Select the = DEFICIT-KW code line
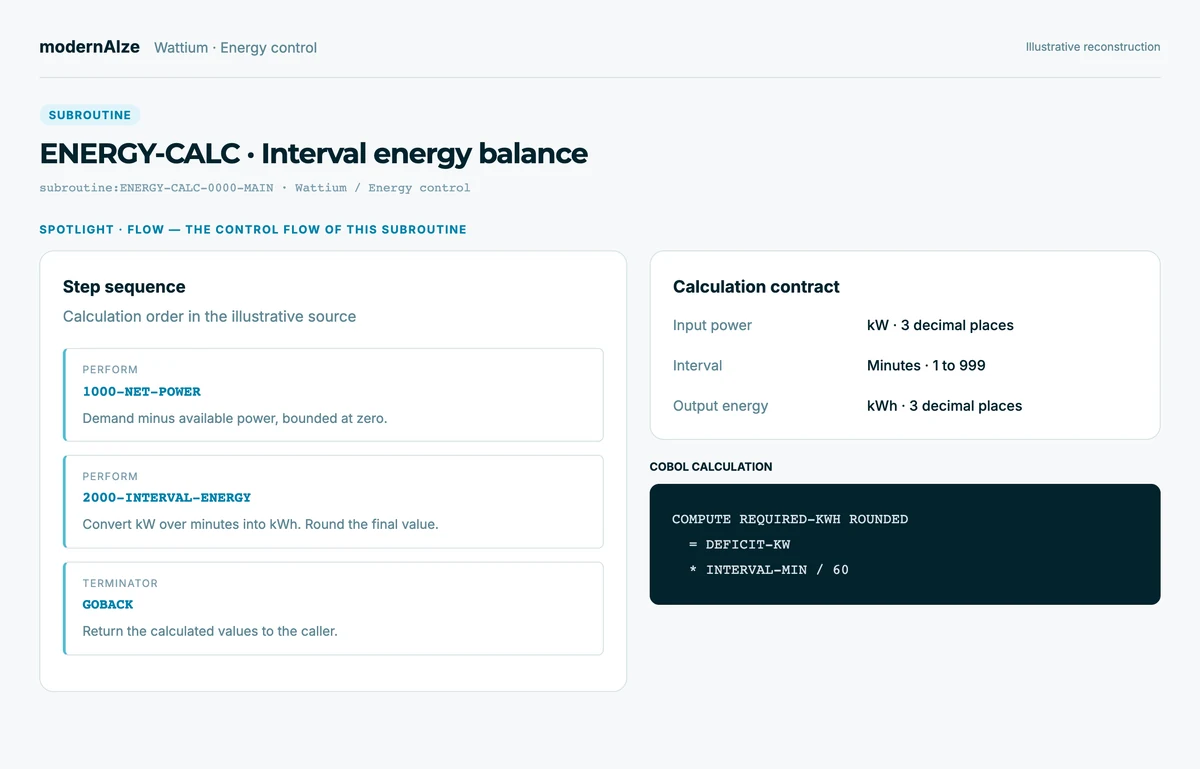 (x=739, y=544)
